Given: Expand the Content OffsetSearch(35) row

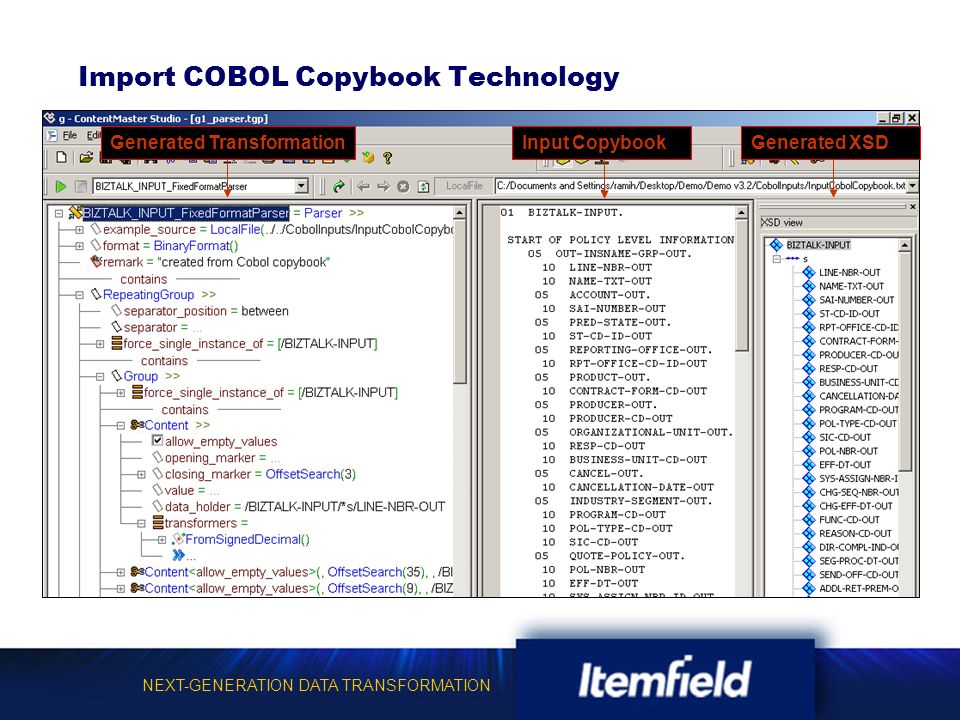Looking at the screenshot, I should [121, 572].
